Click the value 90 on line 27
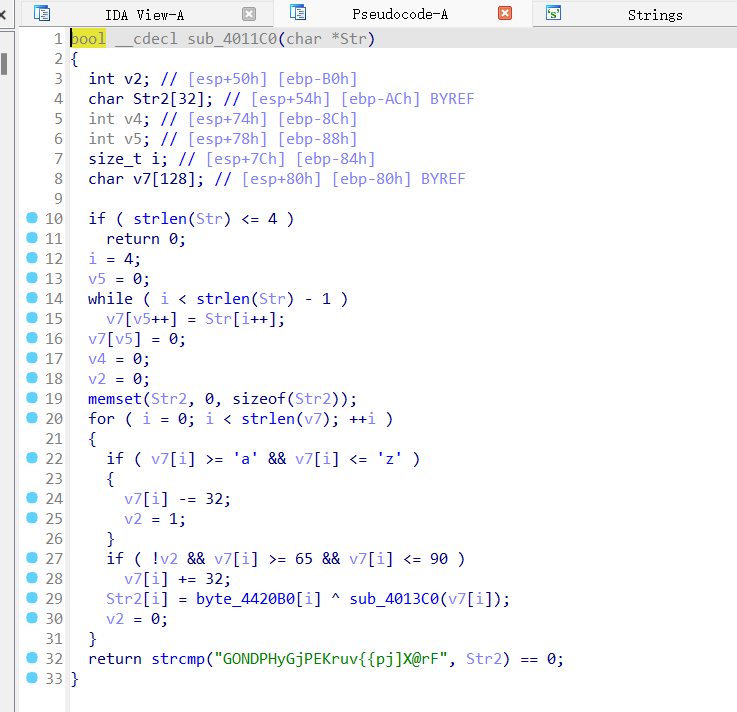This screenshot has height=712, width=737. (x=439, y=559)
